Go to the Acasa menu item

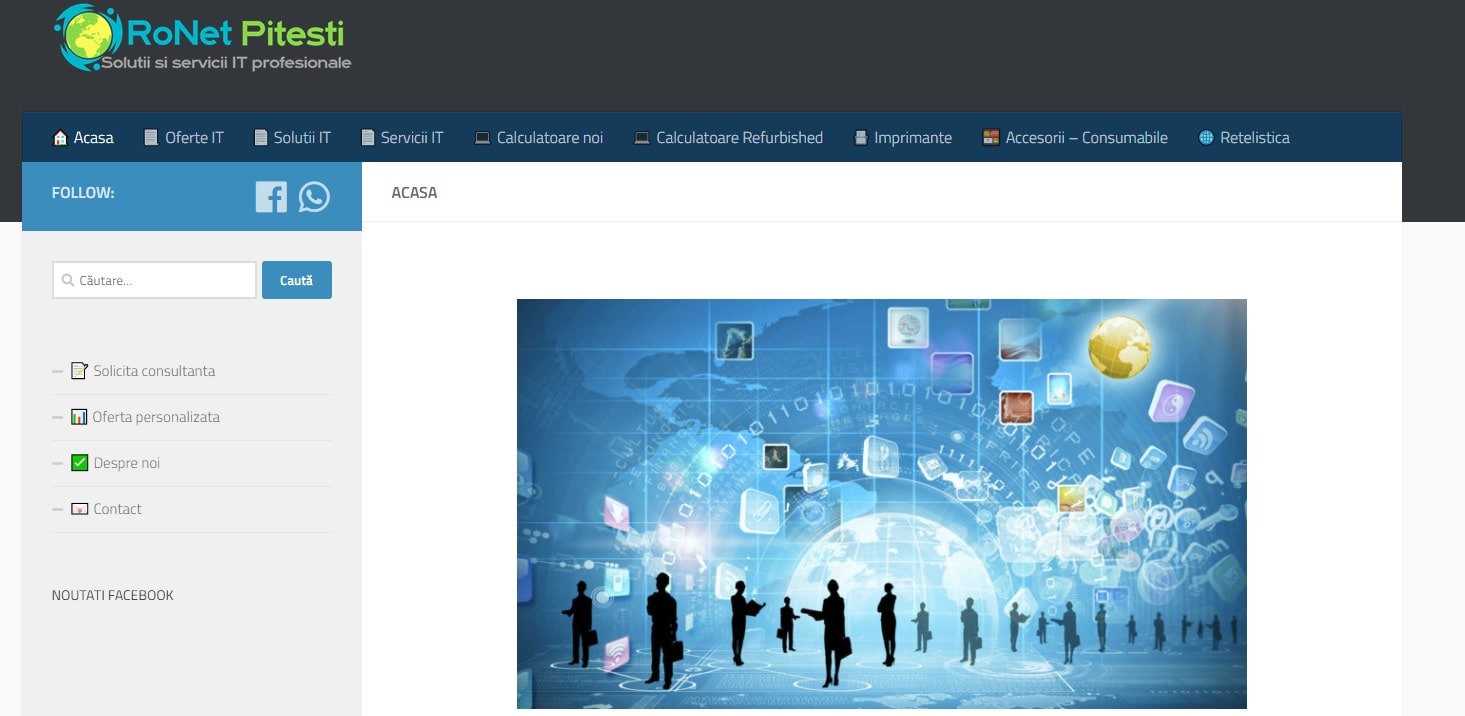click(x=83, y=138)
